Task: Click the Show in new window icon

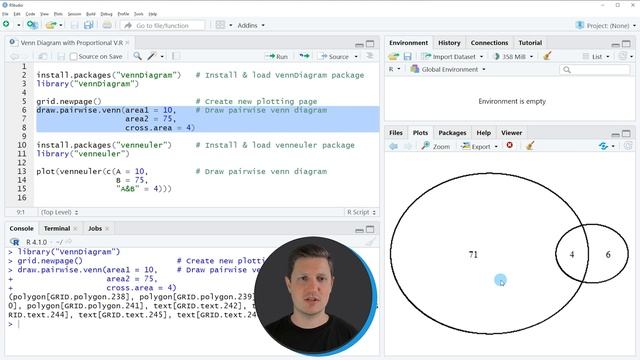Action: (42, 56)
